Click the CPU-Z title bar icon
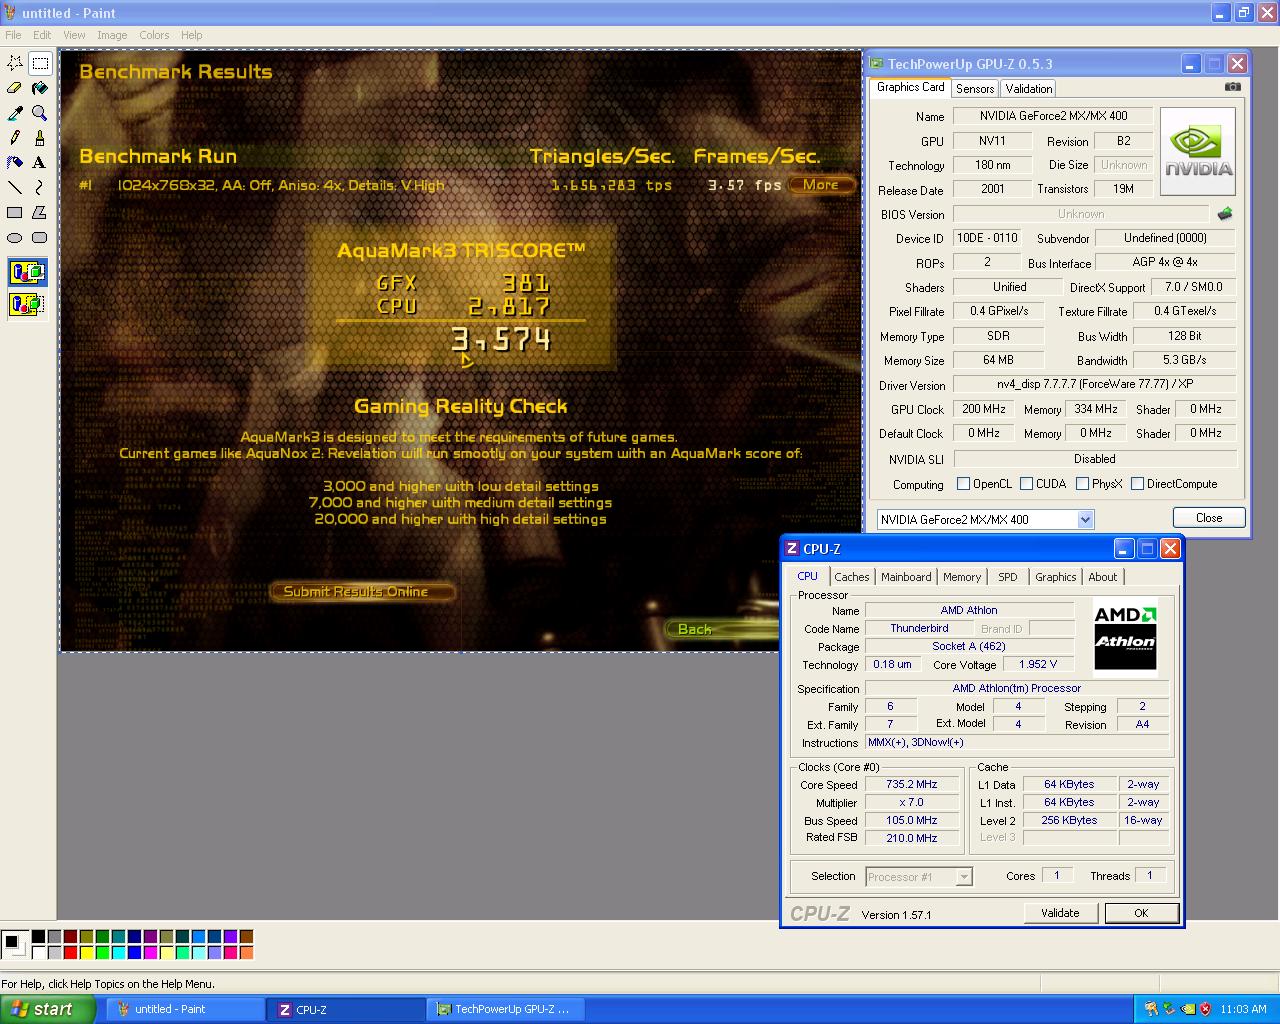The width and height of the screenshot is (1280, 1024). pos(792,548)
